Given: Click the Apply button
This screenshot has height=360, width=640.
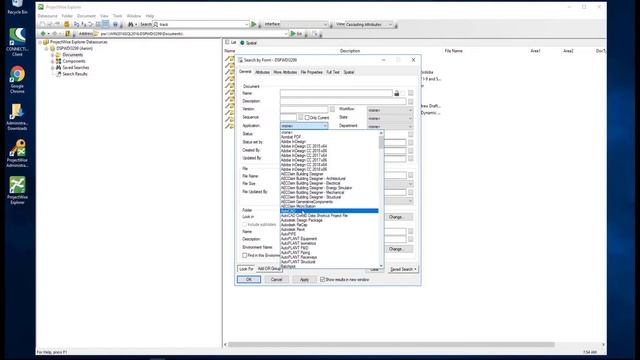Looking at the screenshot, I should pyautogui.click(x=304, y=280).
